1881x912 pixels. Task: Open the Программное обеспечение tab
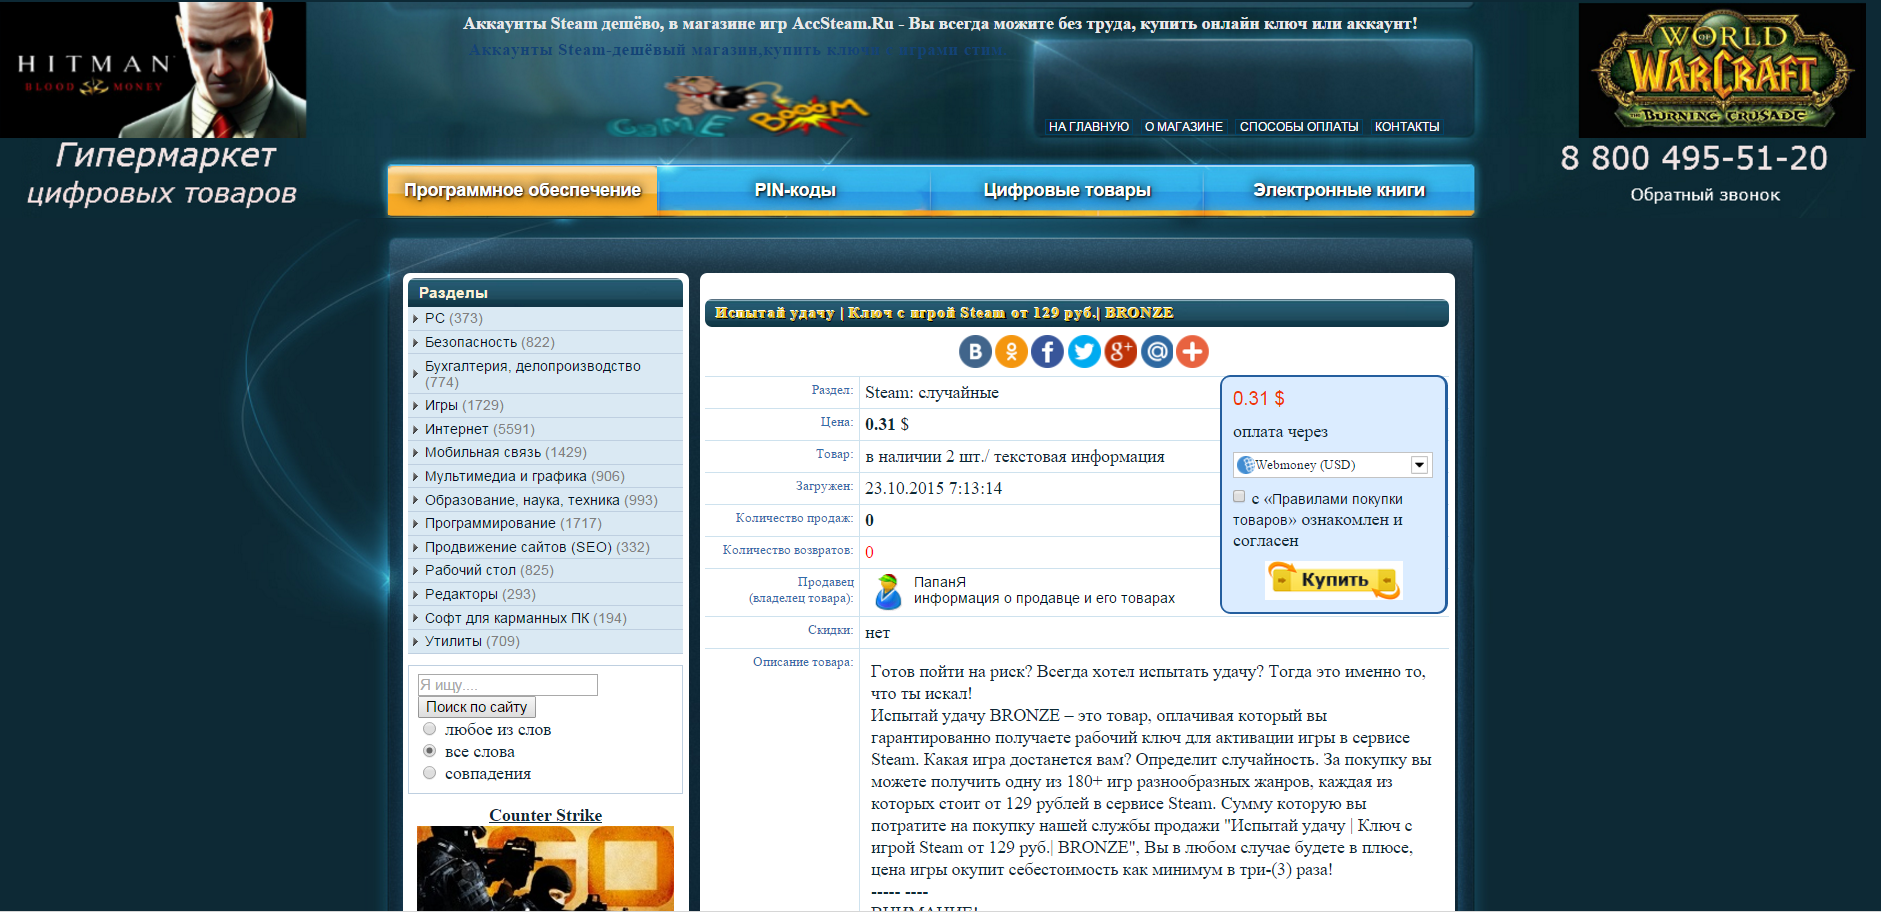click(x=522, y=190)
